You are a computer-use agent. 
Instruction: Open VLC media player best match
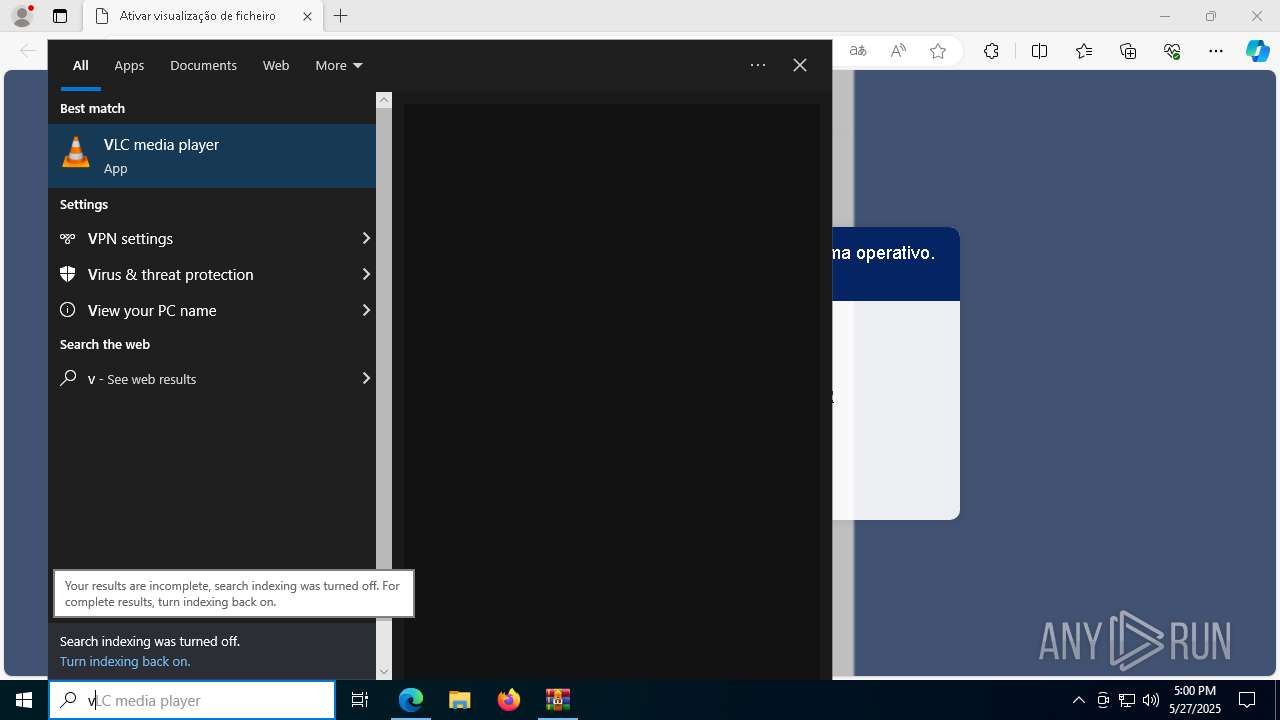(212, 156)
